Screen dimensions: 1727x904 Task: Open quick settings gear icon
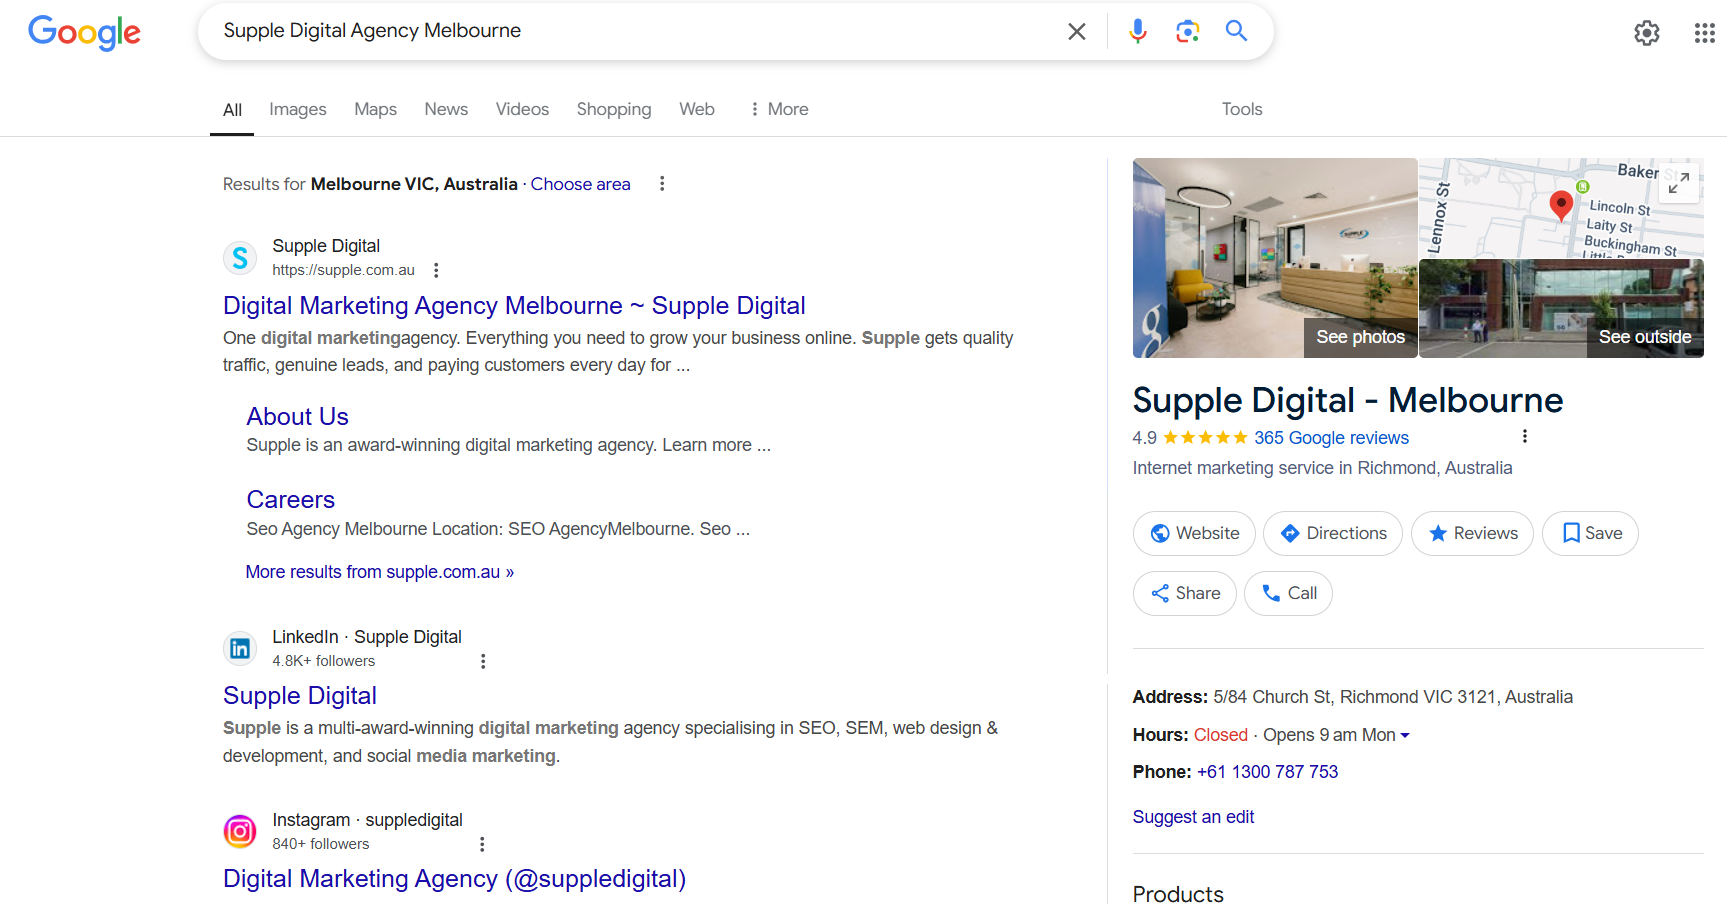click(x=1647, y=33)
